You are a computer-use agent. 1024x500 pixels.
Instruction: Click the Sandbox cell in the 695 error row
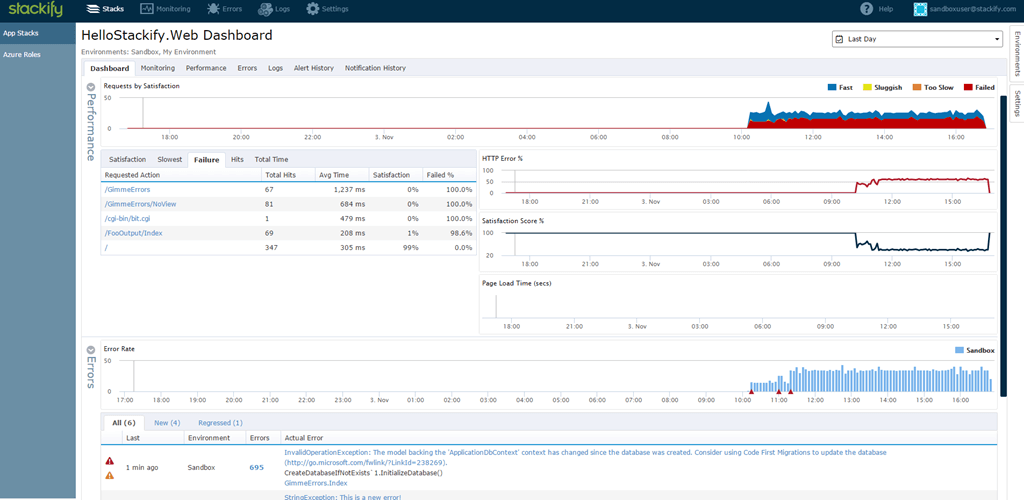pyautogui.click(x=200, y=468)
